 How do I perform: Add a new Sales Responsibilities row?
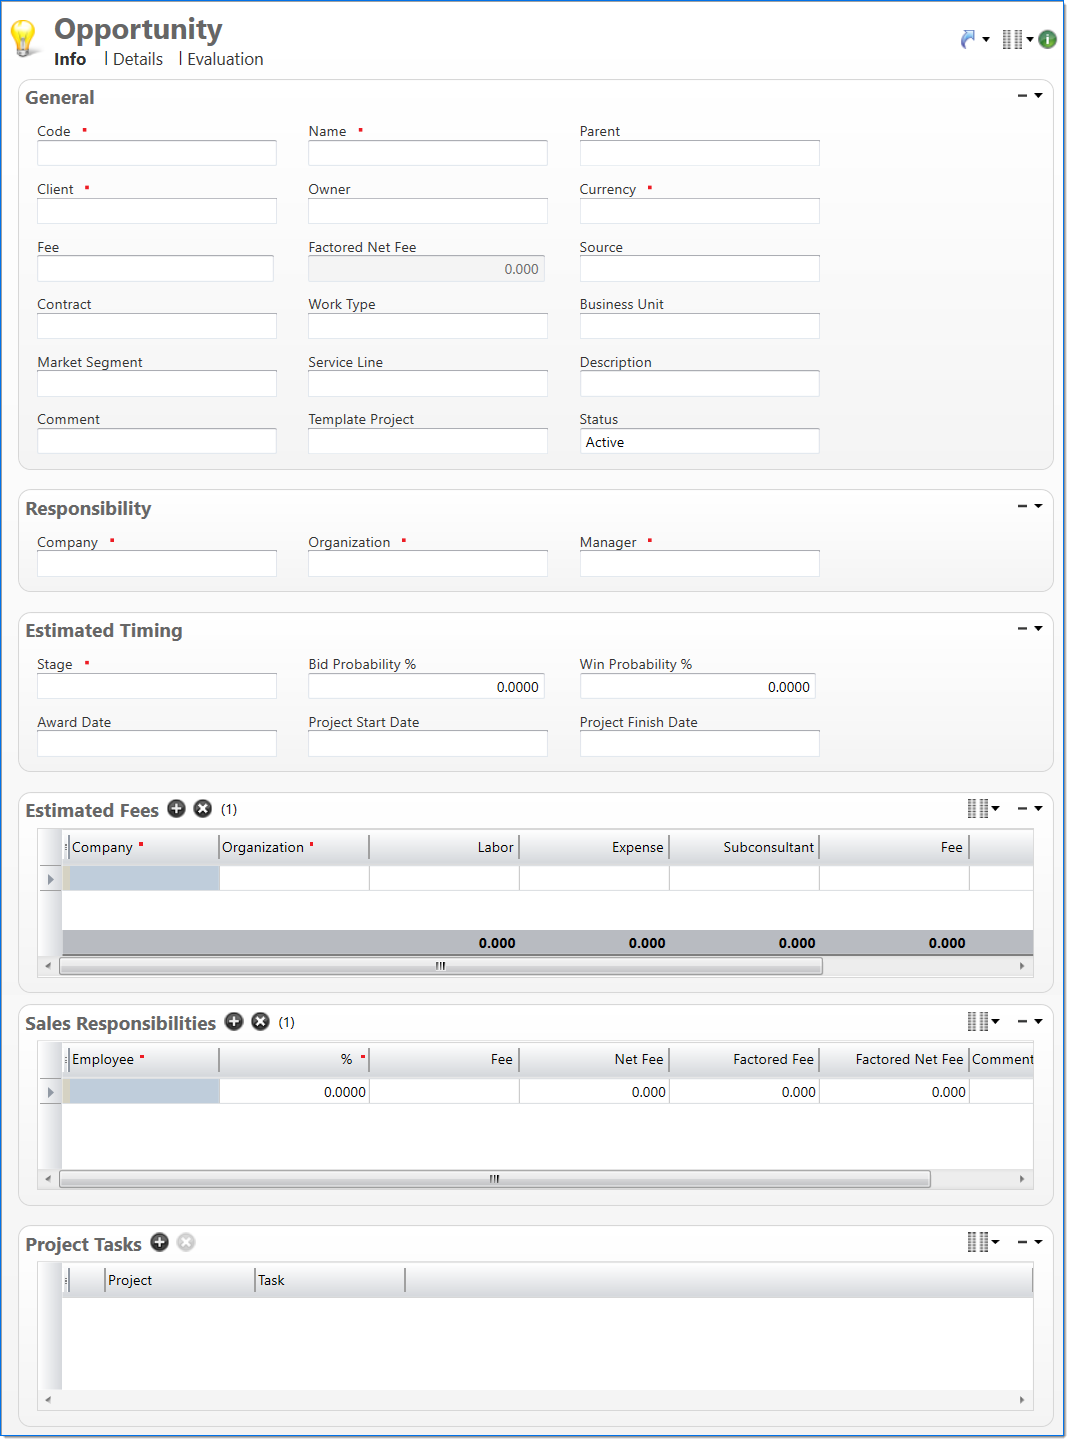click(234, 1021)
